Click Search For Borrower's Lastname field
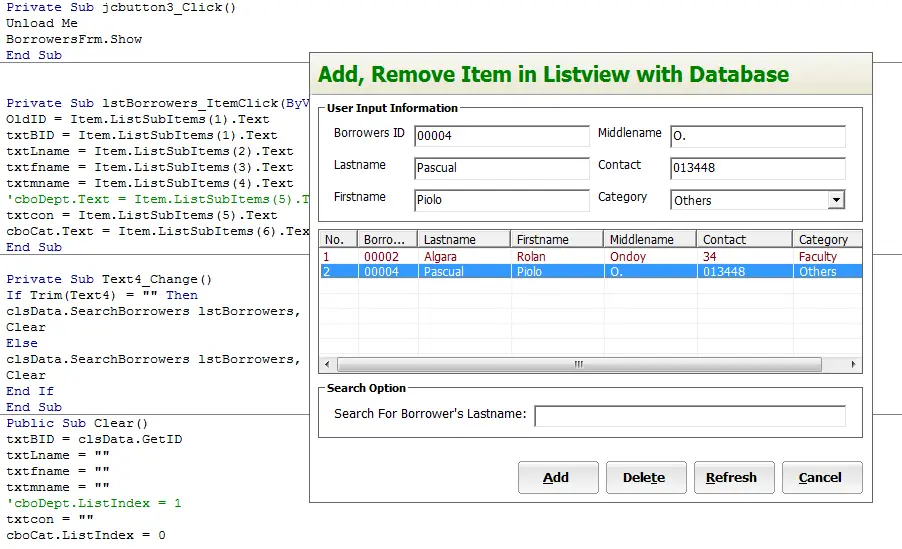The image size is (902, 549). point(690,415)
